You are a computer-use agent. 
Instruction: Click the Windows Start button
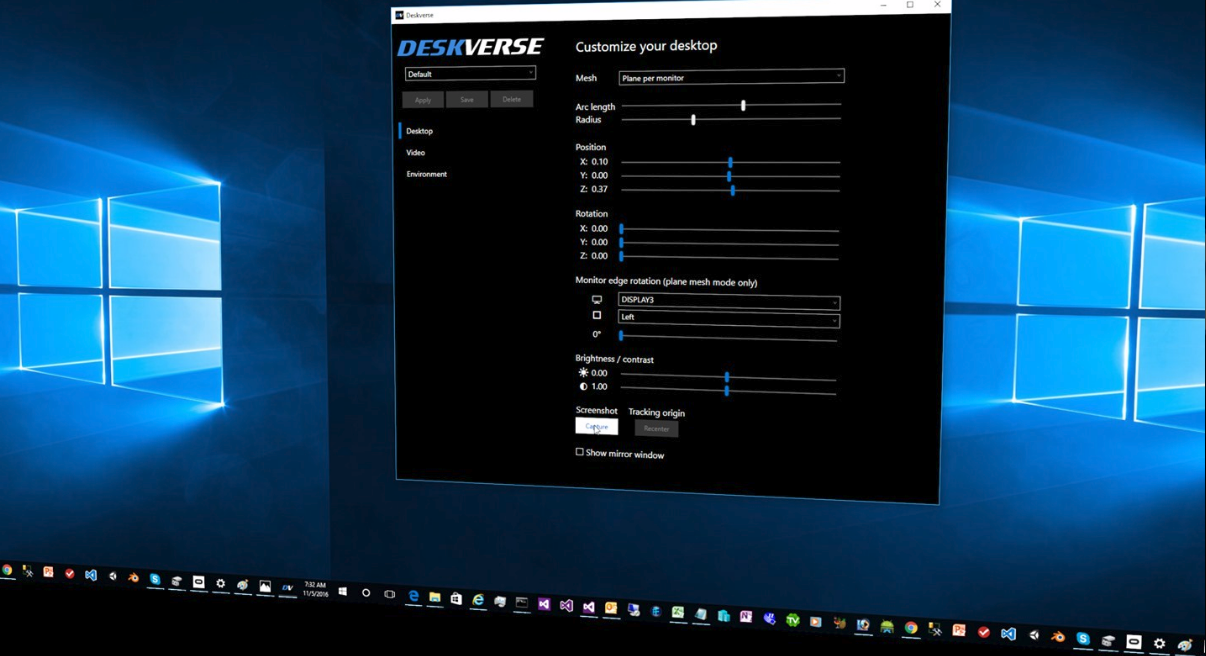click(342, 592)
